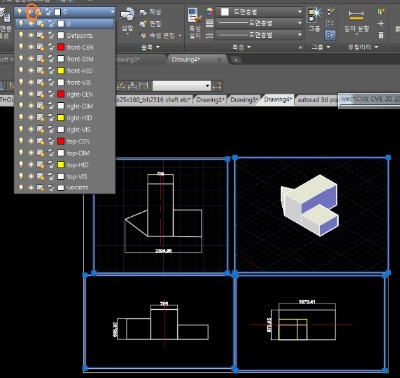This screenshot has width=400, height=378.
Task: Click the lock icon on the VPORTS layer row
Action: (51, 188)
